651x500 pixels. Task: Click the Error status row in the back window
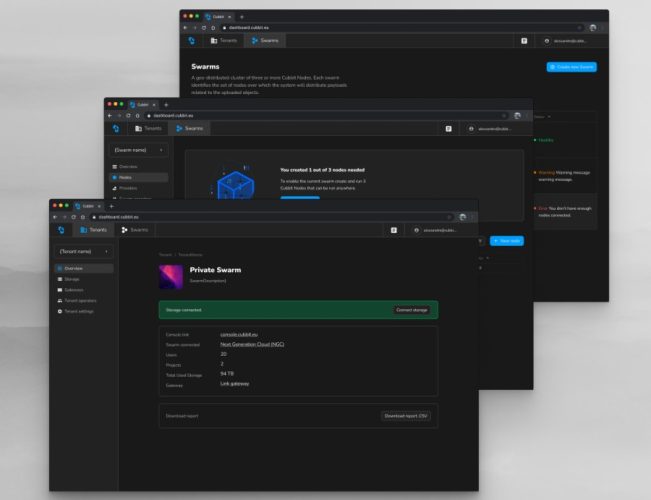coord(565,212)
